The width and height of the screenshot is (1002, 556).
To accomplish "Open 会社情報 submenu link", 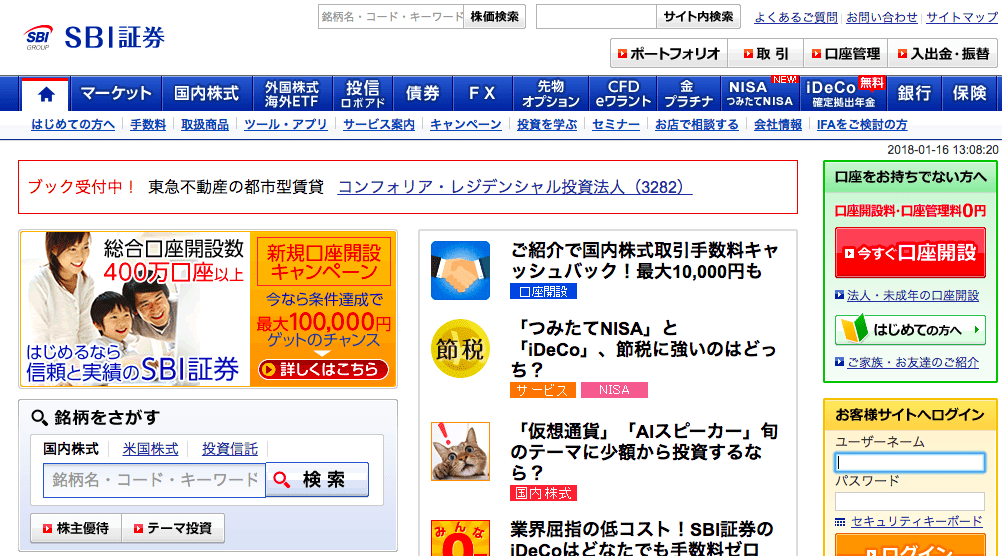I will click(x=778, y=125).
